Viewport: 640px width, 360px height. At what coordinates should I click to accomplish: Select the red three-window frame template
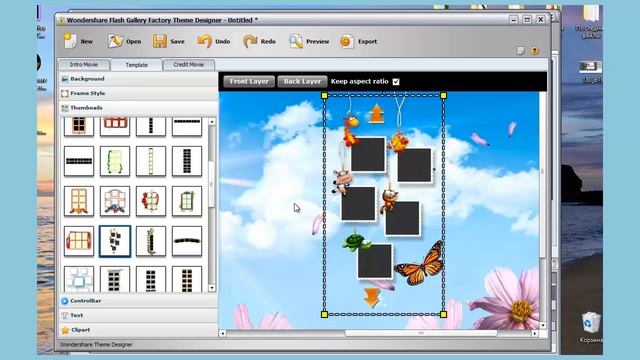[x=115, y=127]
